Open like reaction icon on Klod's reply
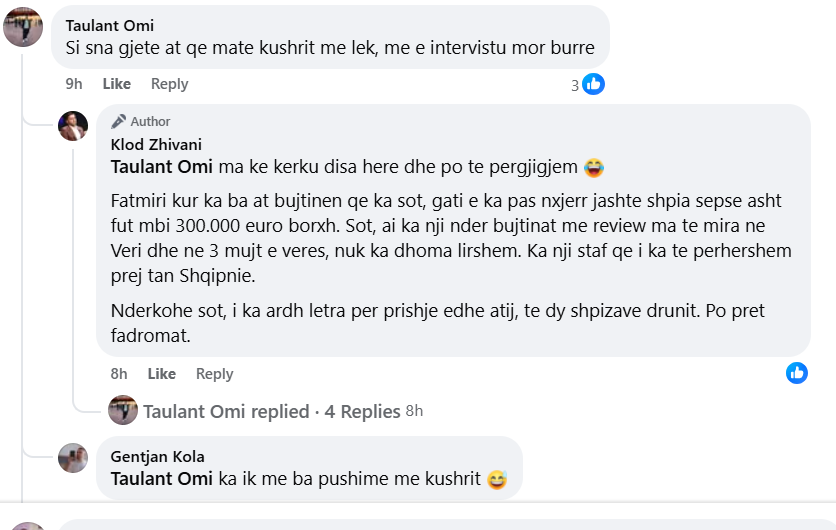Screen dimensions: 836x530 click(797, 373)
